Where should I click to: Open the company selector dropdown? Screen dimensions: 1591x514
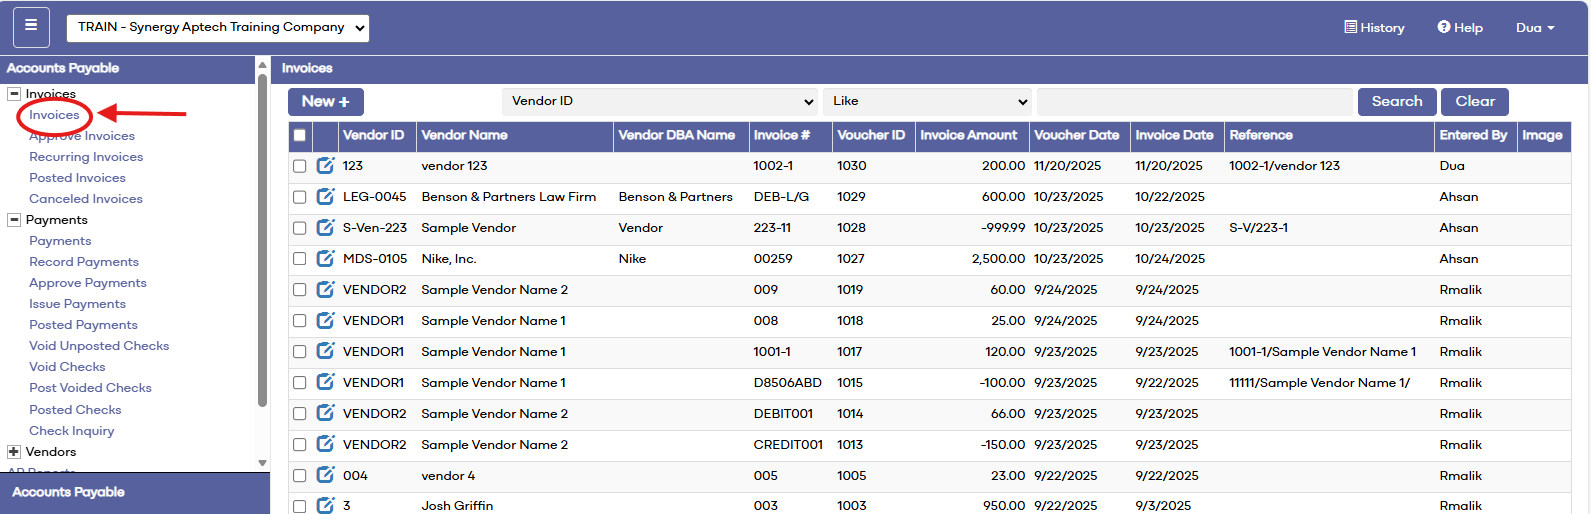218,28
